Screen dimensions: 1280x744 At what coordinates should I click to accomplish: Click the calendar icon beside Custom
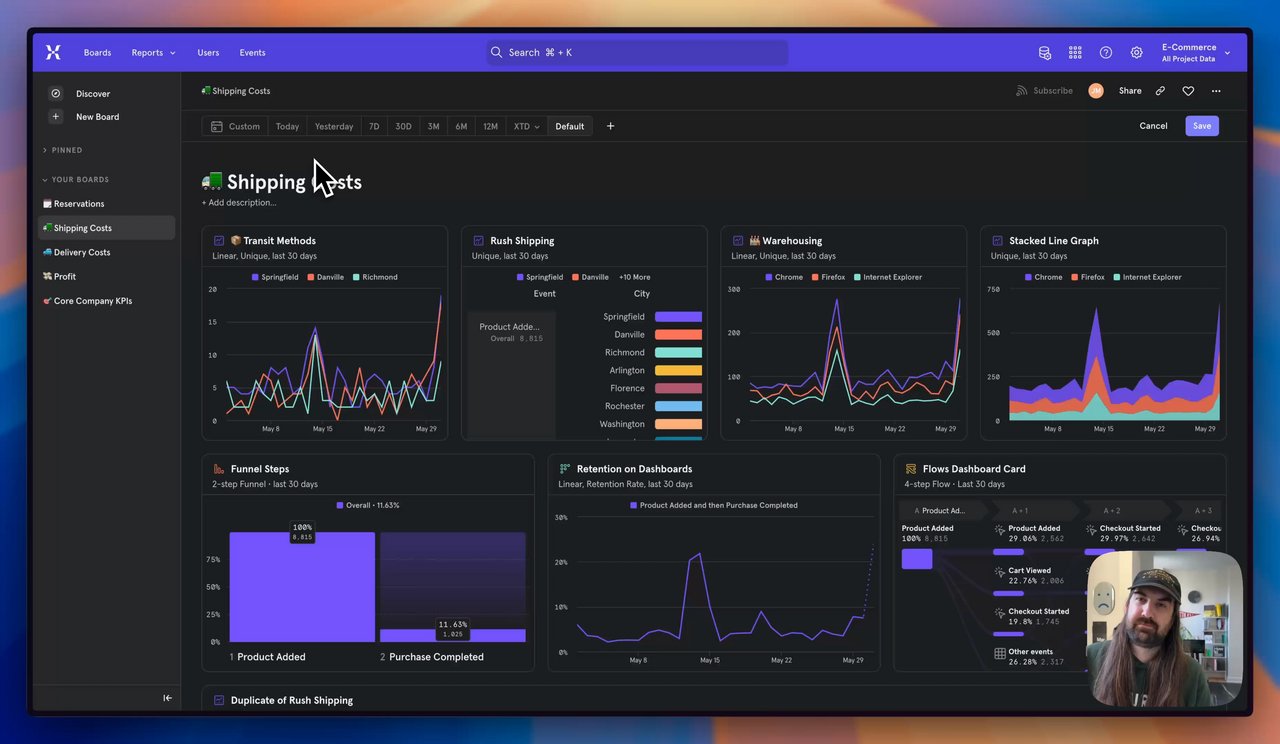(x=216, y=126)
